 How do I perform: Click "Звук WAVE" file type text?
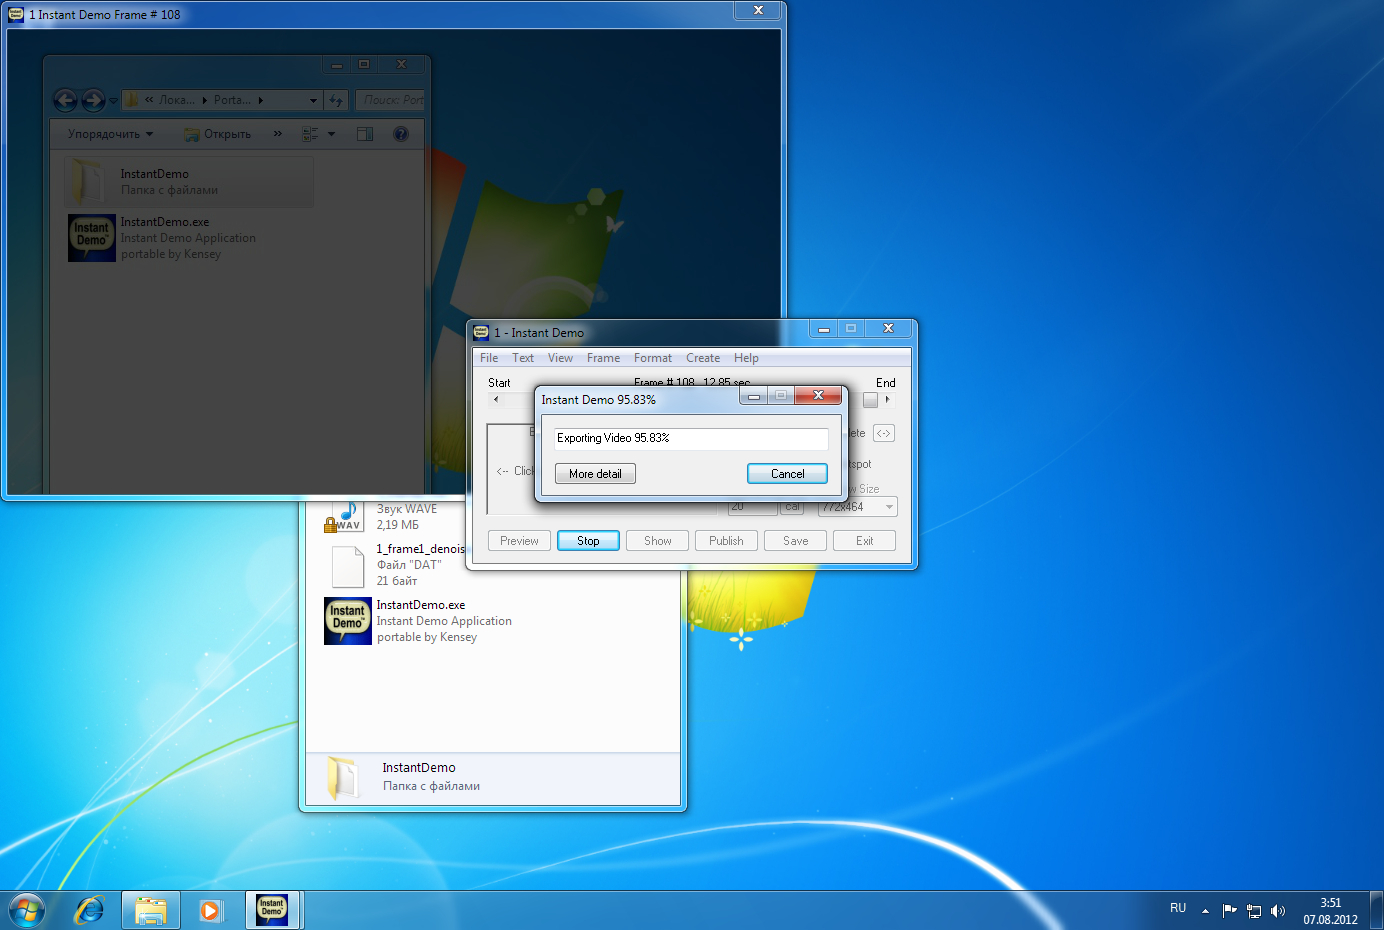click(407, 509)
